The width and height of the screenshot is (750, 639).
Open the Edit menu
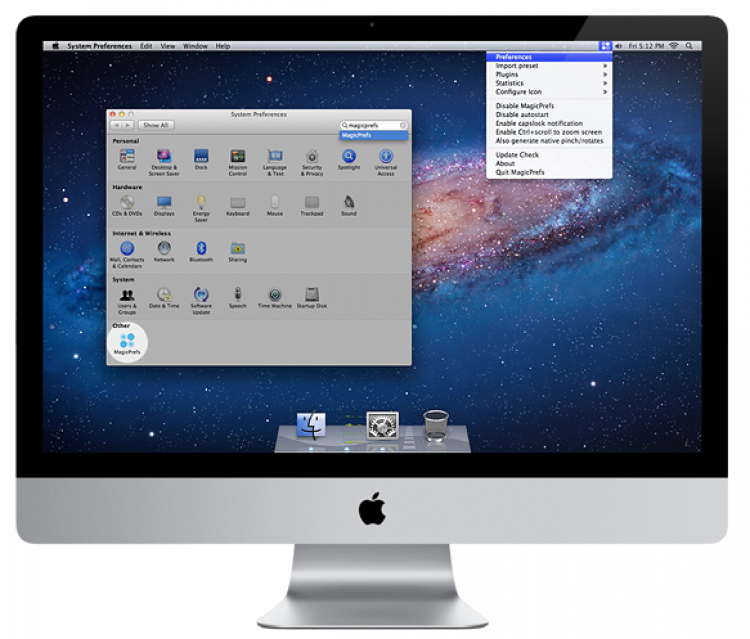click(x=146, y=46)
